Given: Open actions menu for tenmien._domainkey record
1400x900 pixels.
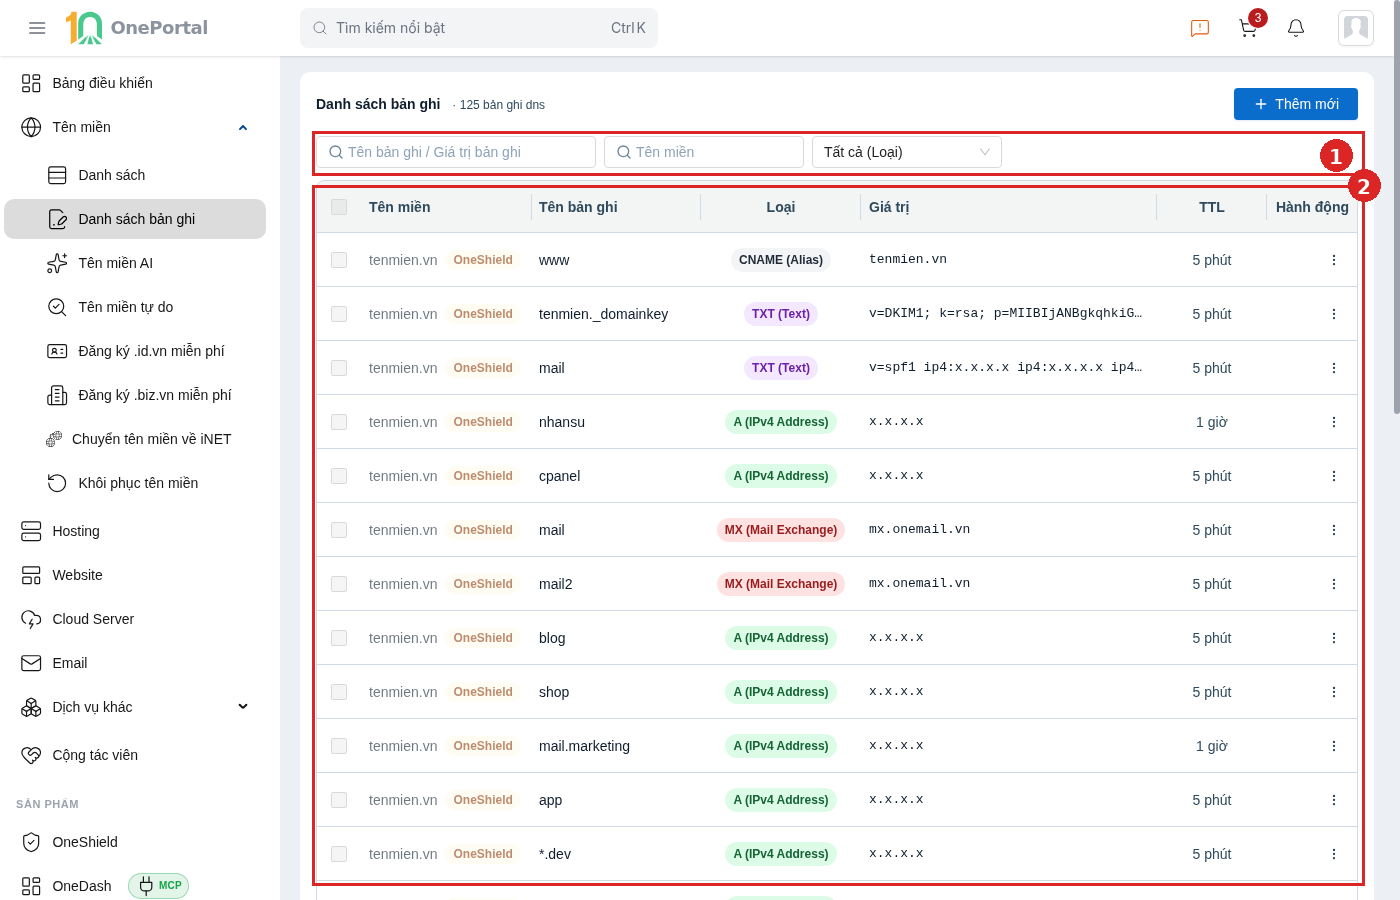Looking at the screenshot, I should coord(1334,314).
